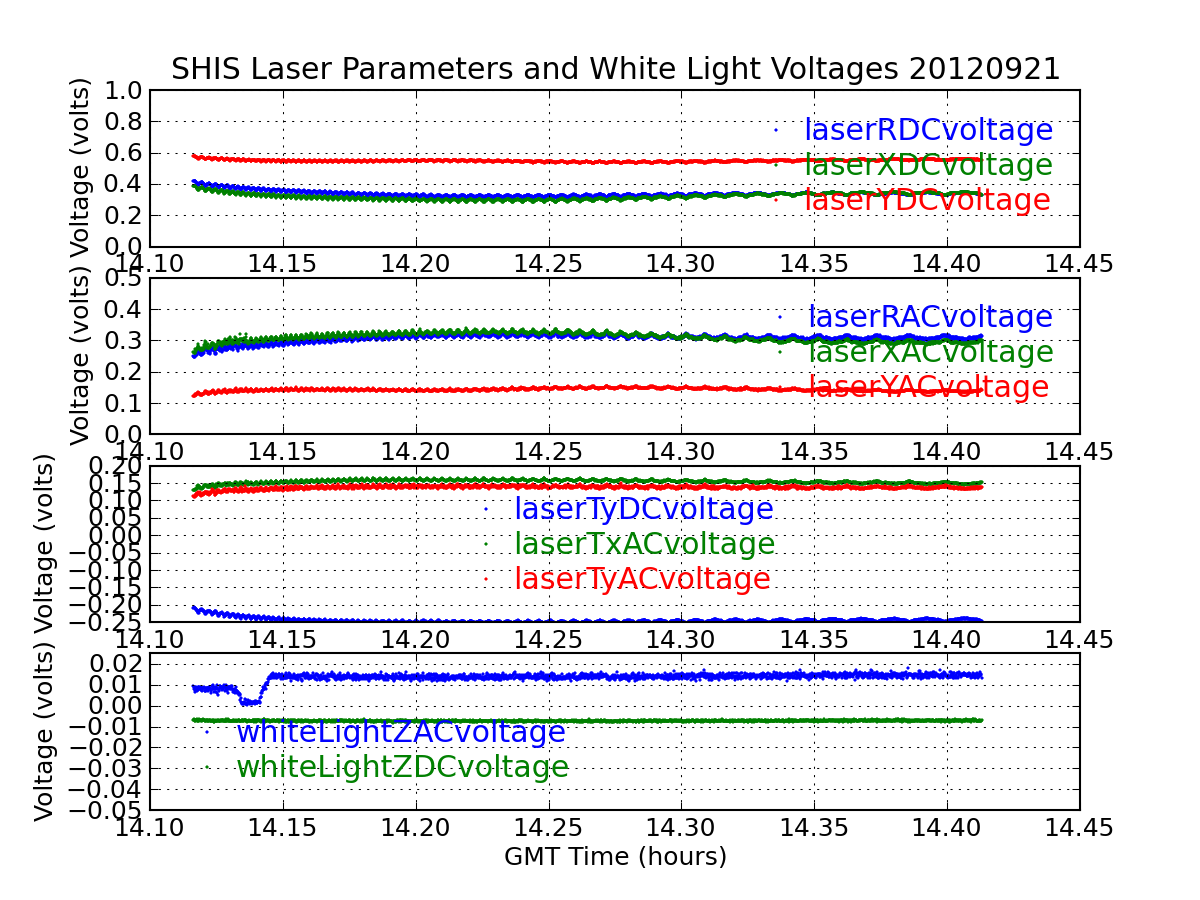This screenshot has height=900, width=1200.
Task: Click the laserYACvoltage legend text
Action: pos(928,387)
